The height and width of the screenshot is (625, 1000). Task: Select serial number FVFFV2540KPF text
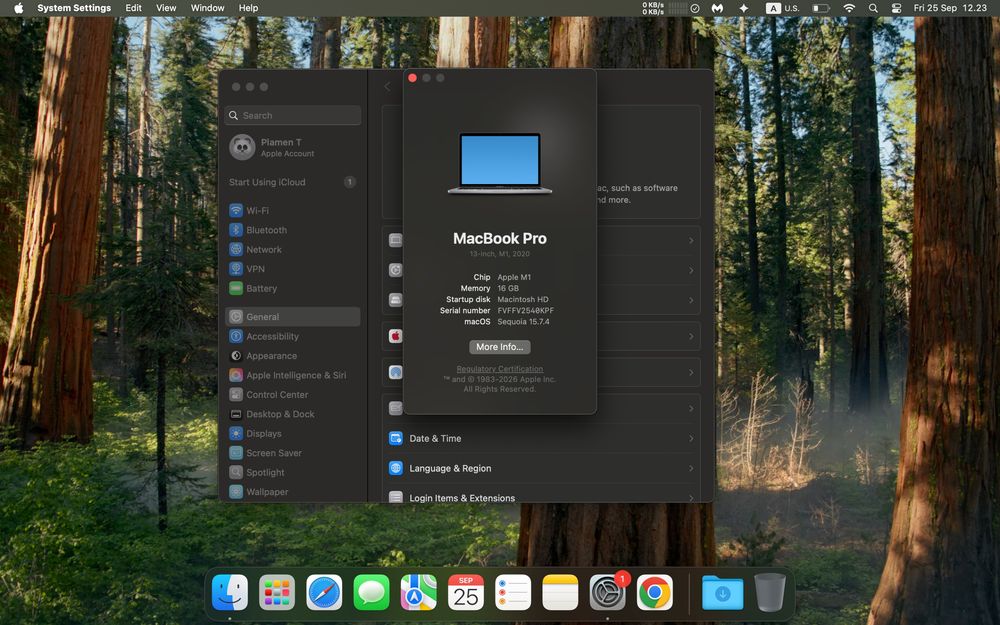pos(526,311)
